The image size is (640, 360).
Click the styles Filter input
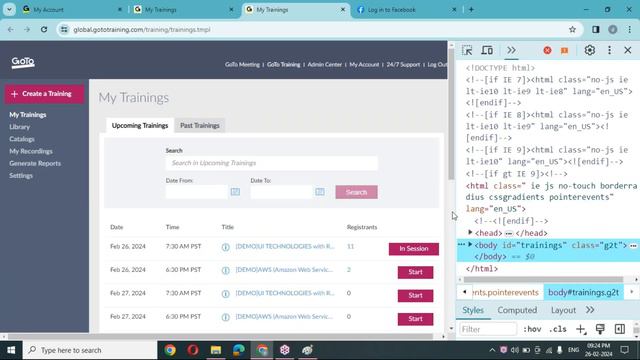488,329
